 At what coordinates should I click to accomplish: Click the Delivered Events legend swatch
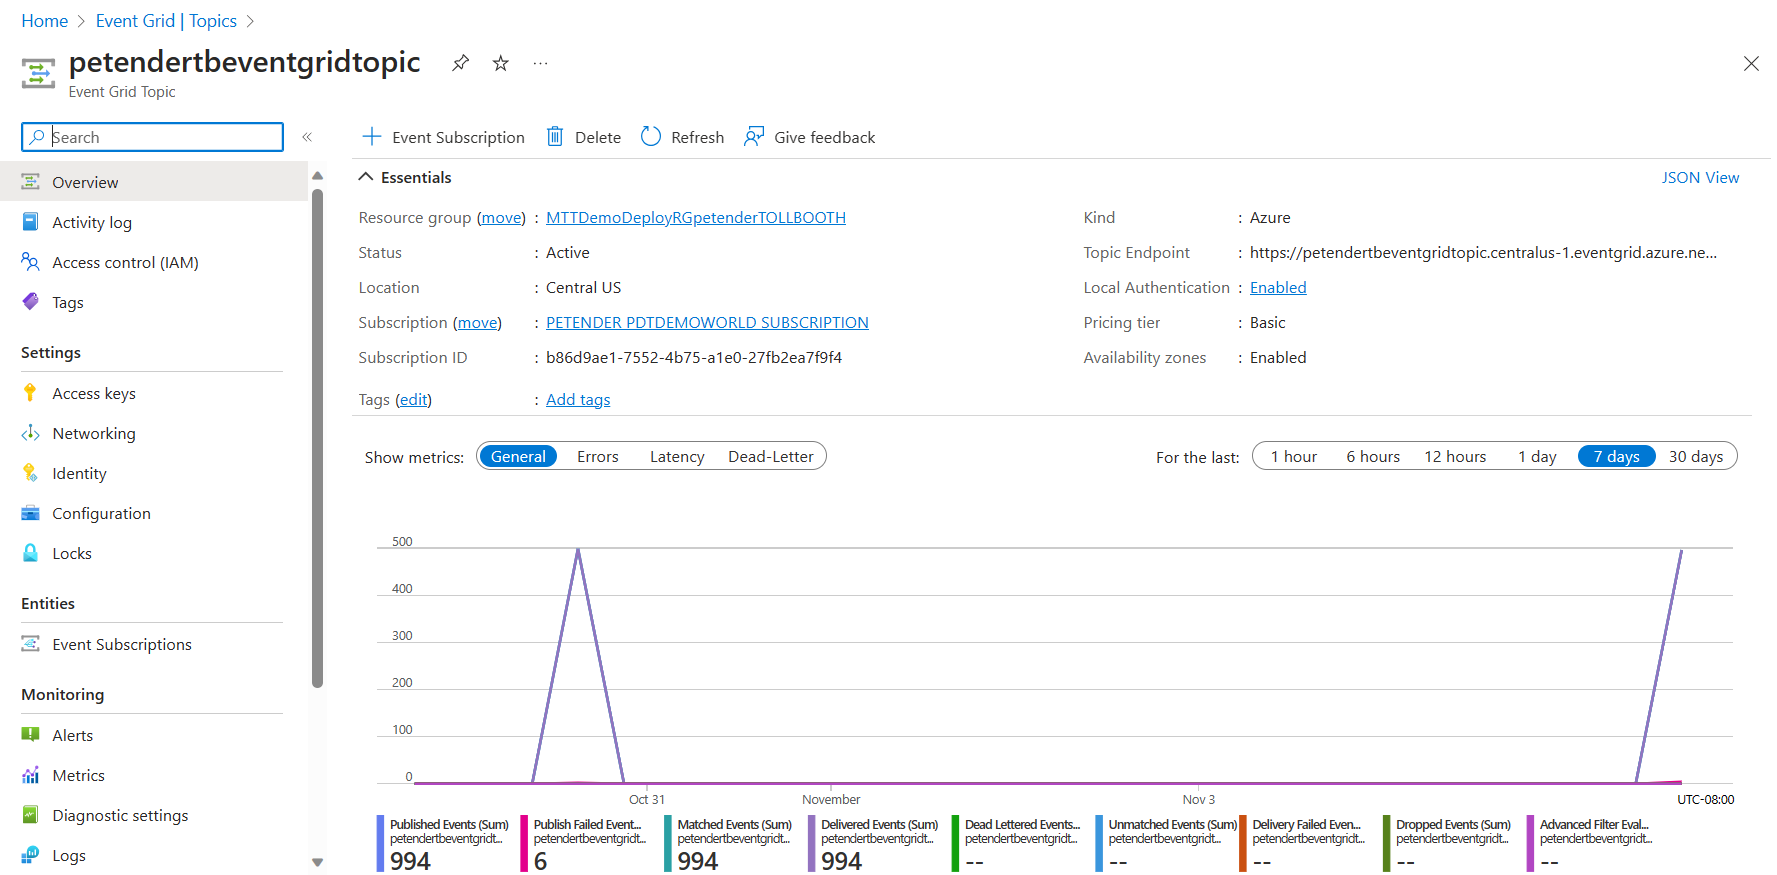pyautogui.click(x=812, y=843)
